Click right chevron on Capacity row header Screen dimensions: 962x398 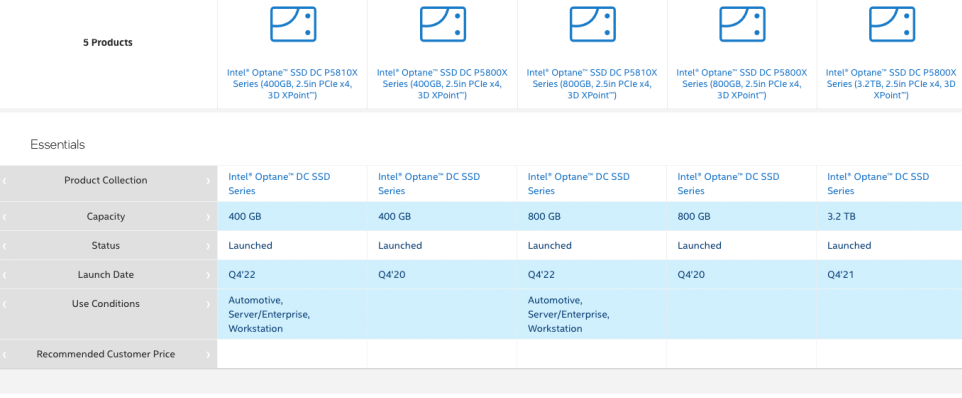point(208,217)
